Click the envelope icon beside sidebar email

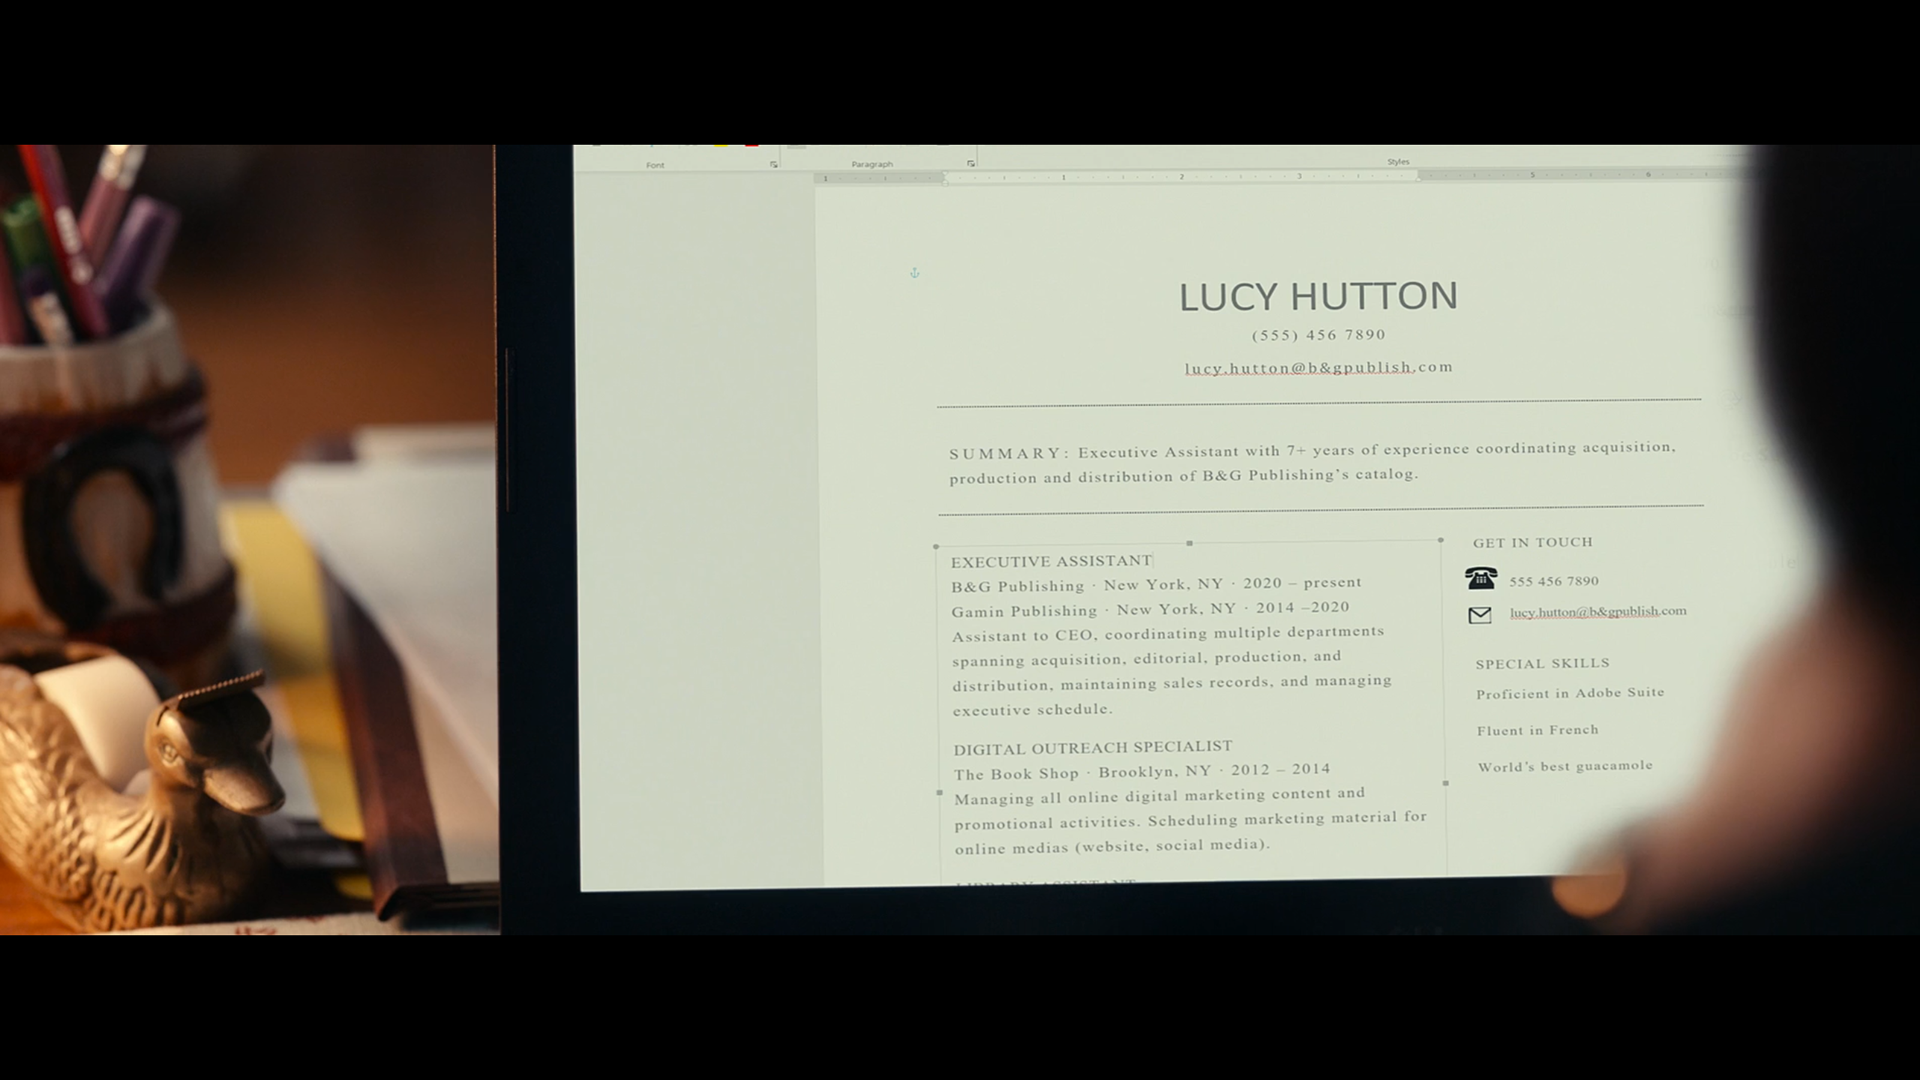click(1480, 615)
